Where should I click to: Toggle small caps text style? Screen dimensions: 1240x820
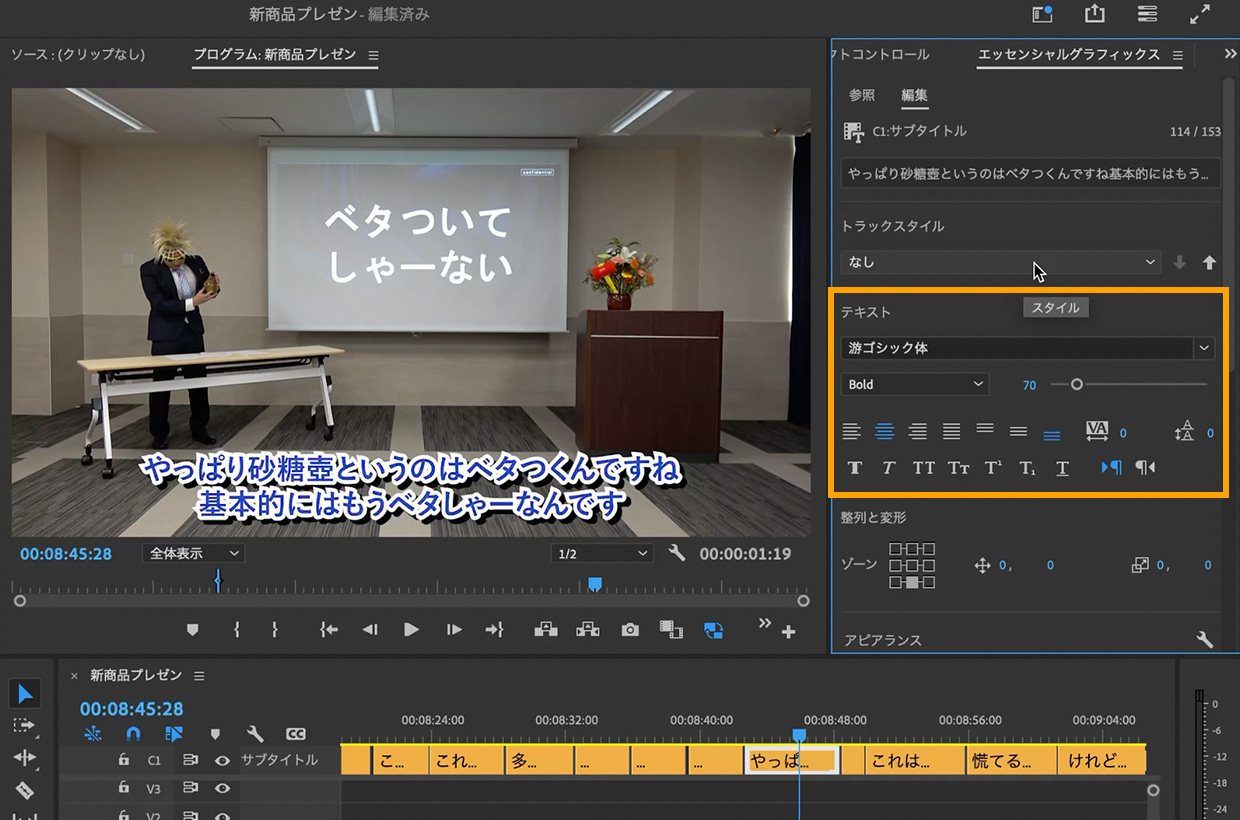959,468
